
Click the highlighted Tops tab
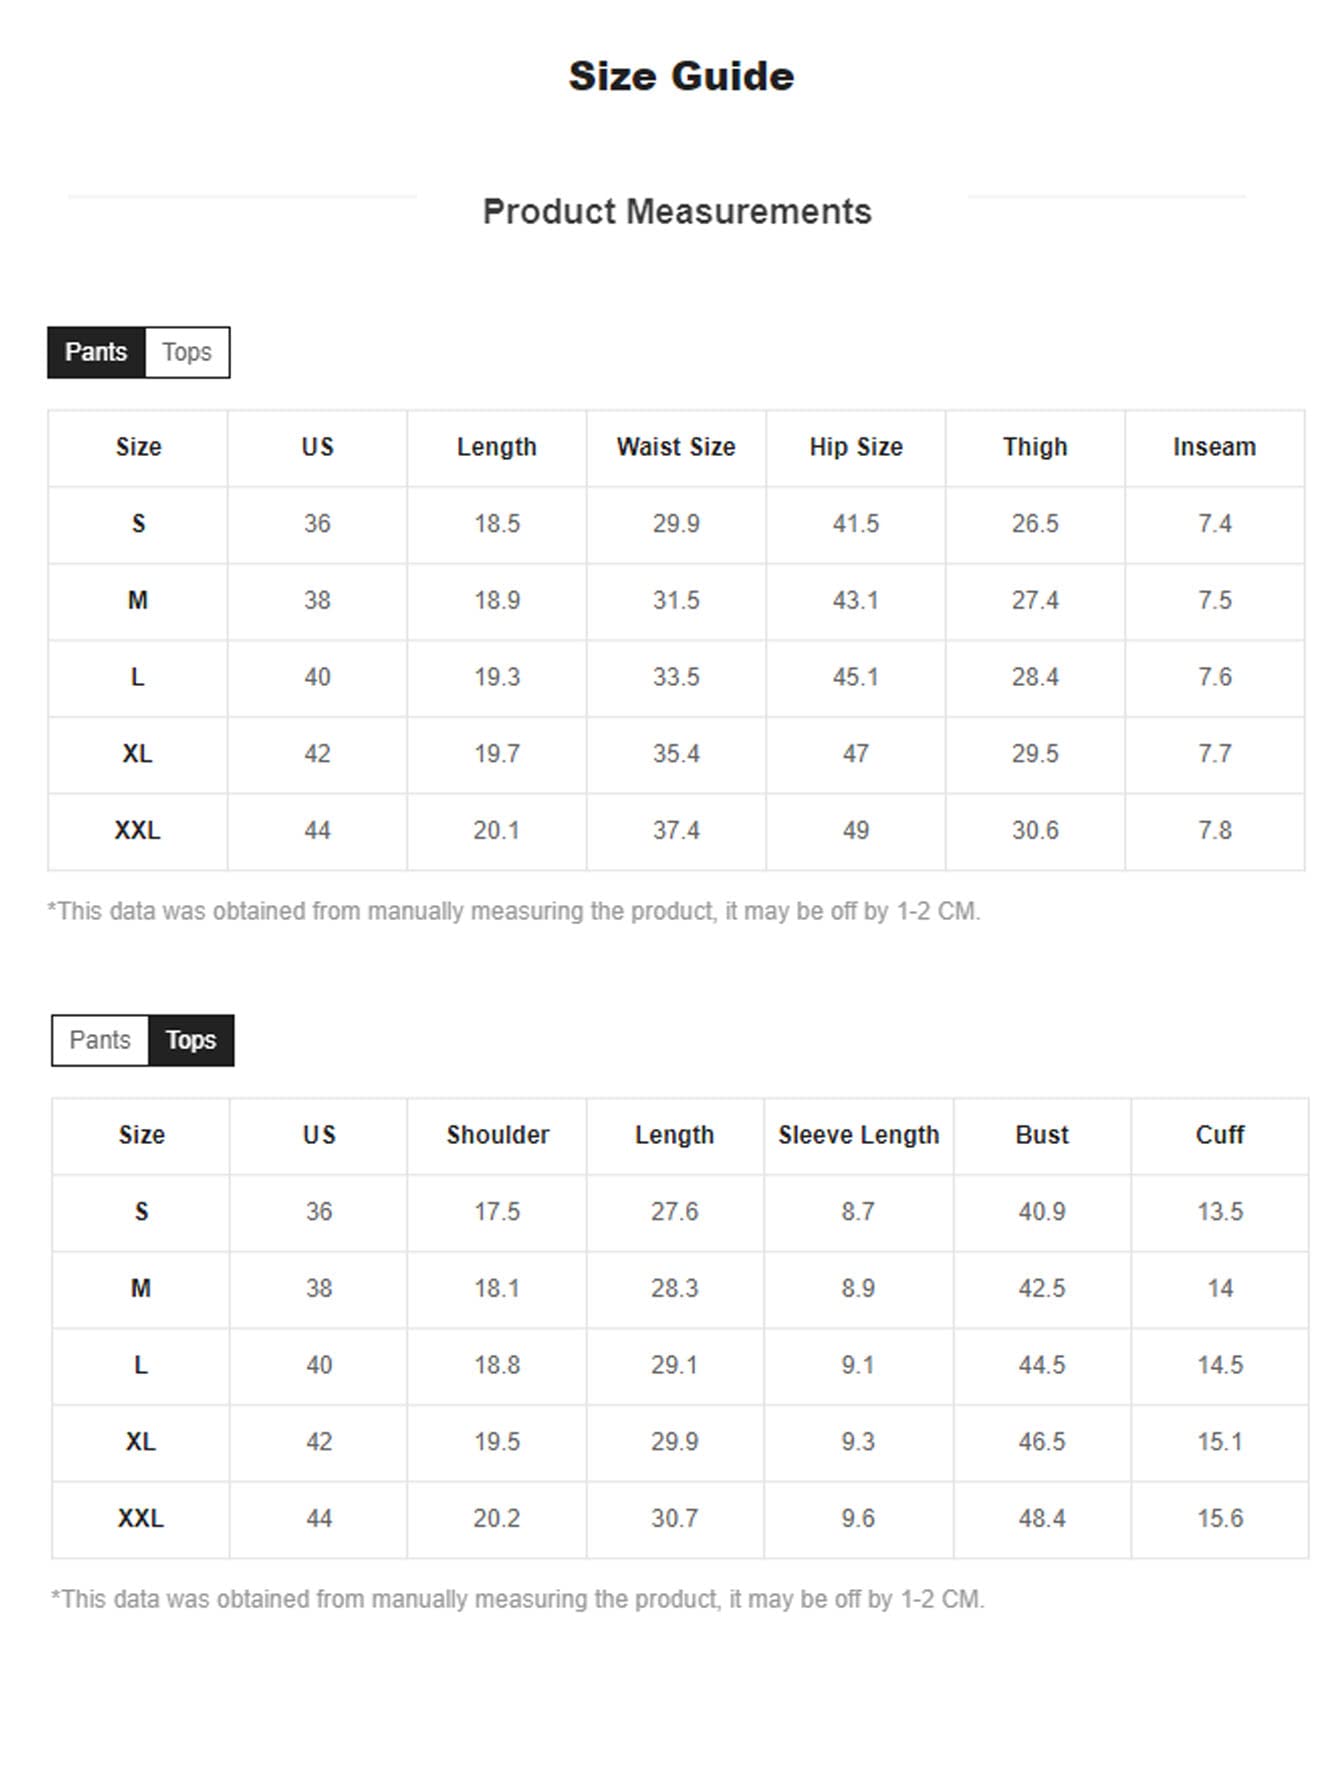pyautogui.click(x=191, y=1040)
